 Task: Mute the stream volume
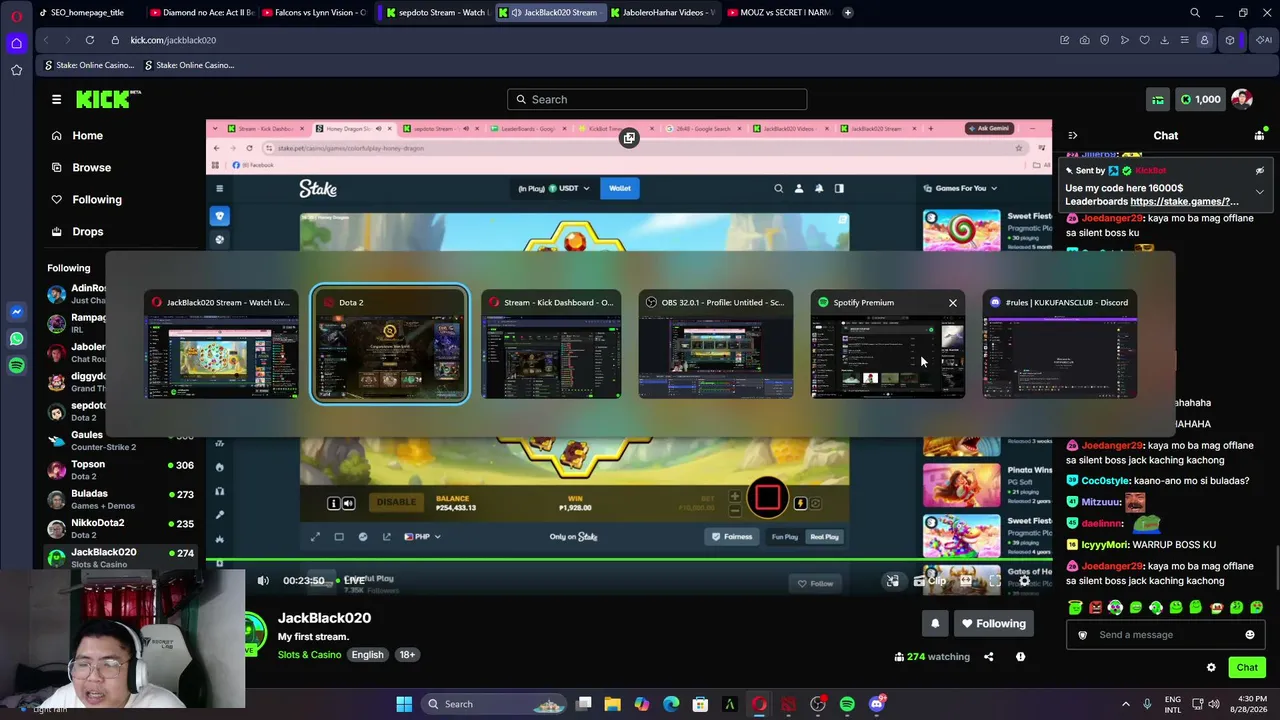[263, 580]
